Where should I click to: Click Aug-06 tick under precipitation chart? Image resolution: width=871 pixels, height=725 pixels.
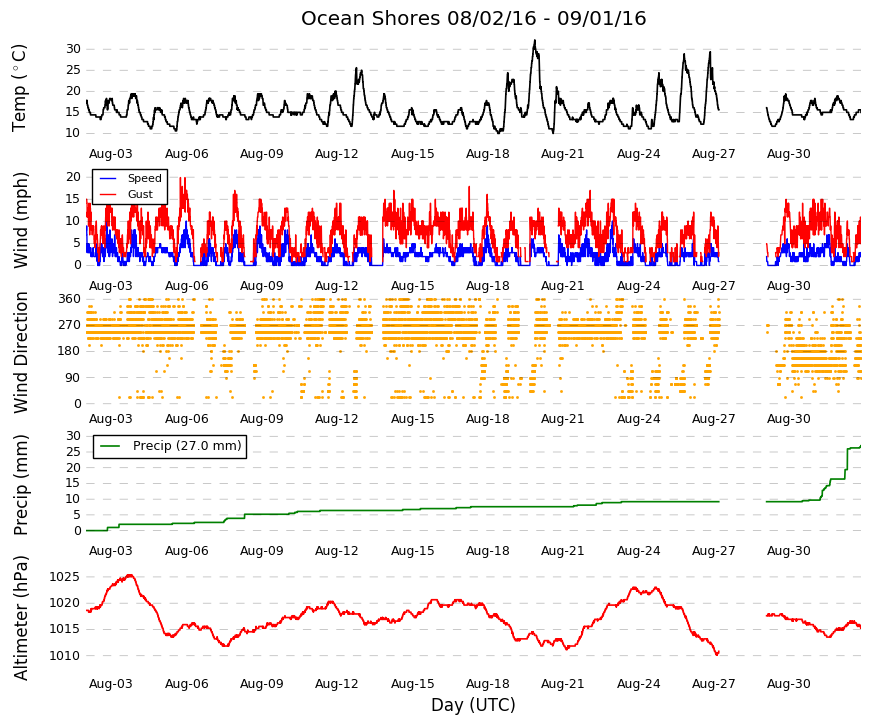[x=187, y=551]
